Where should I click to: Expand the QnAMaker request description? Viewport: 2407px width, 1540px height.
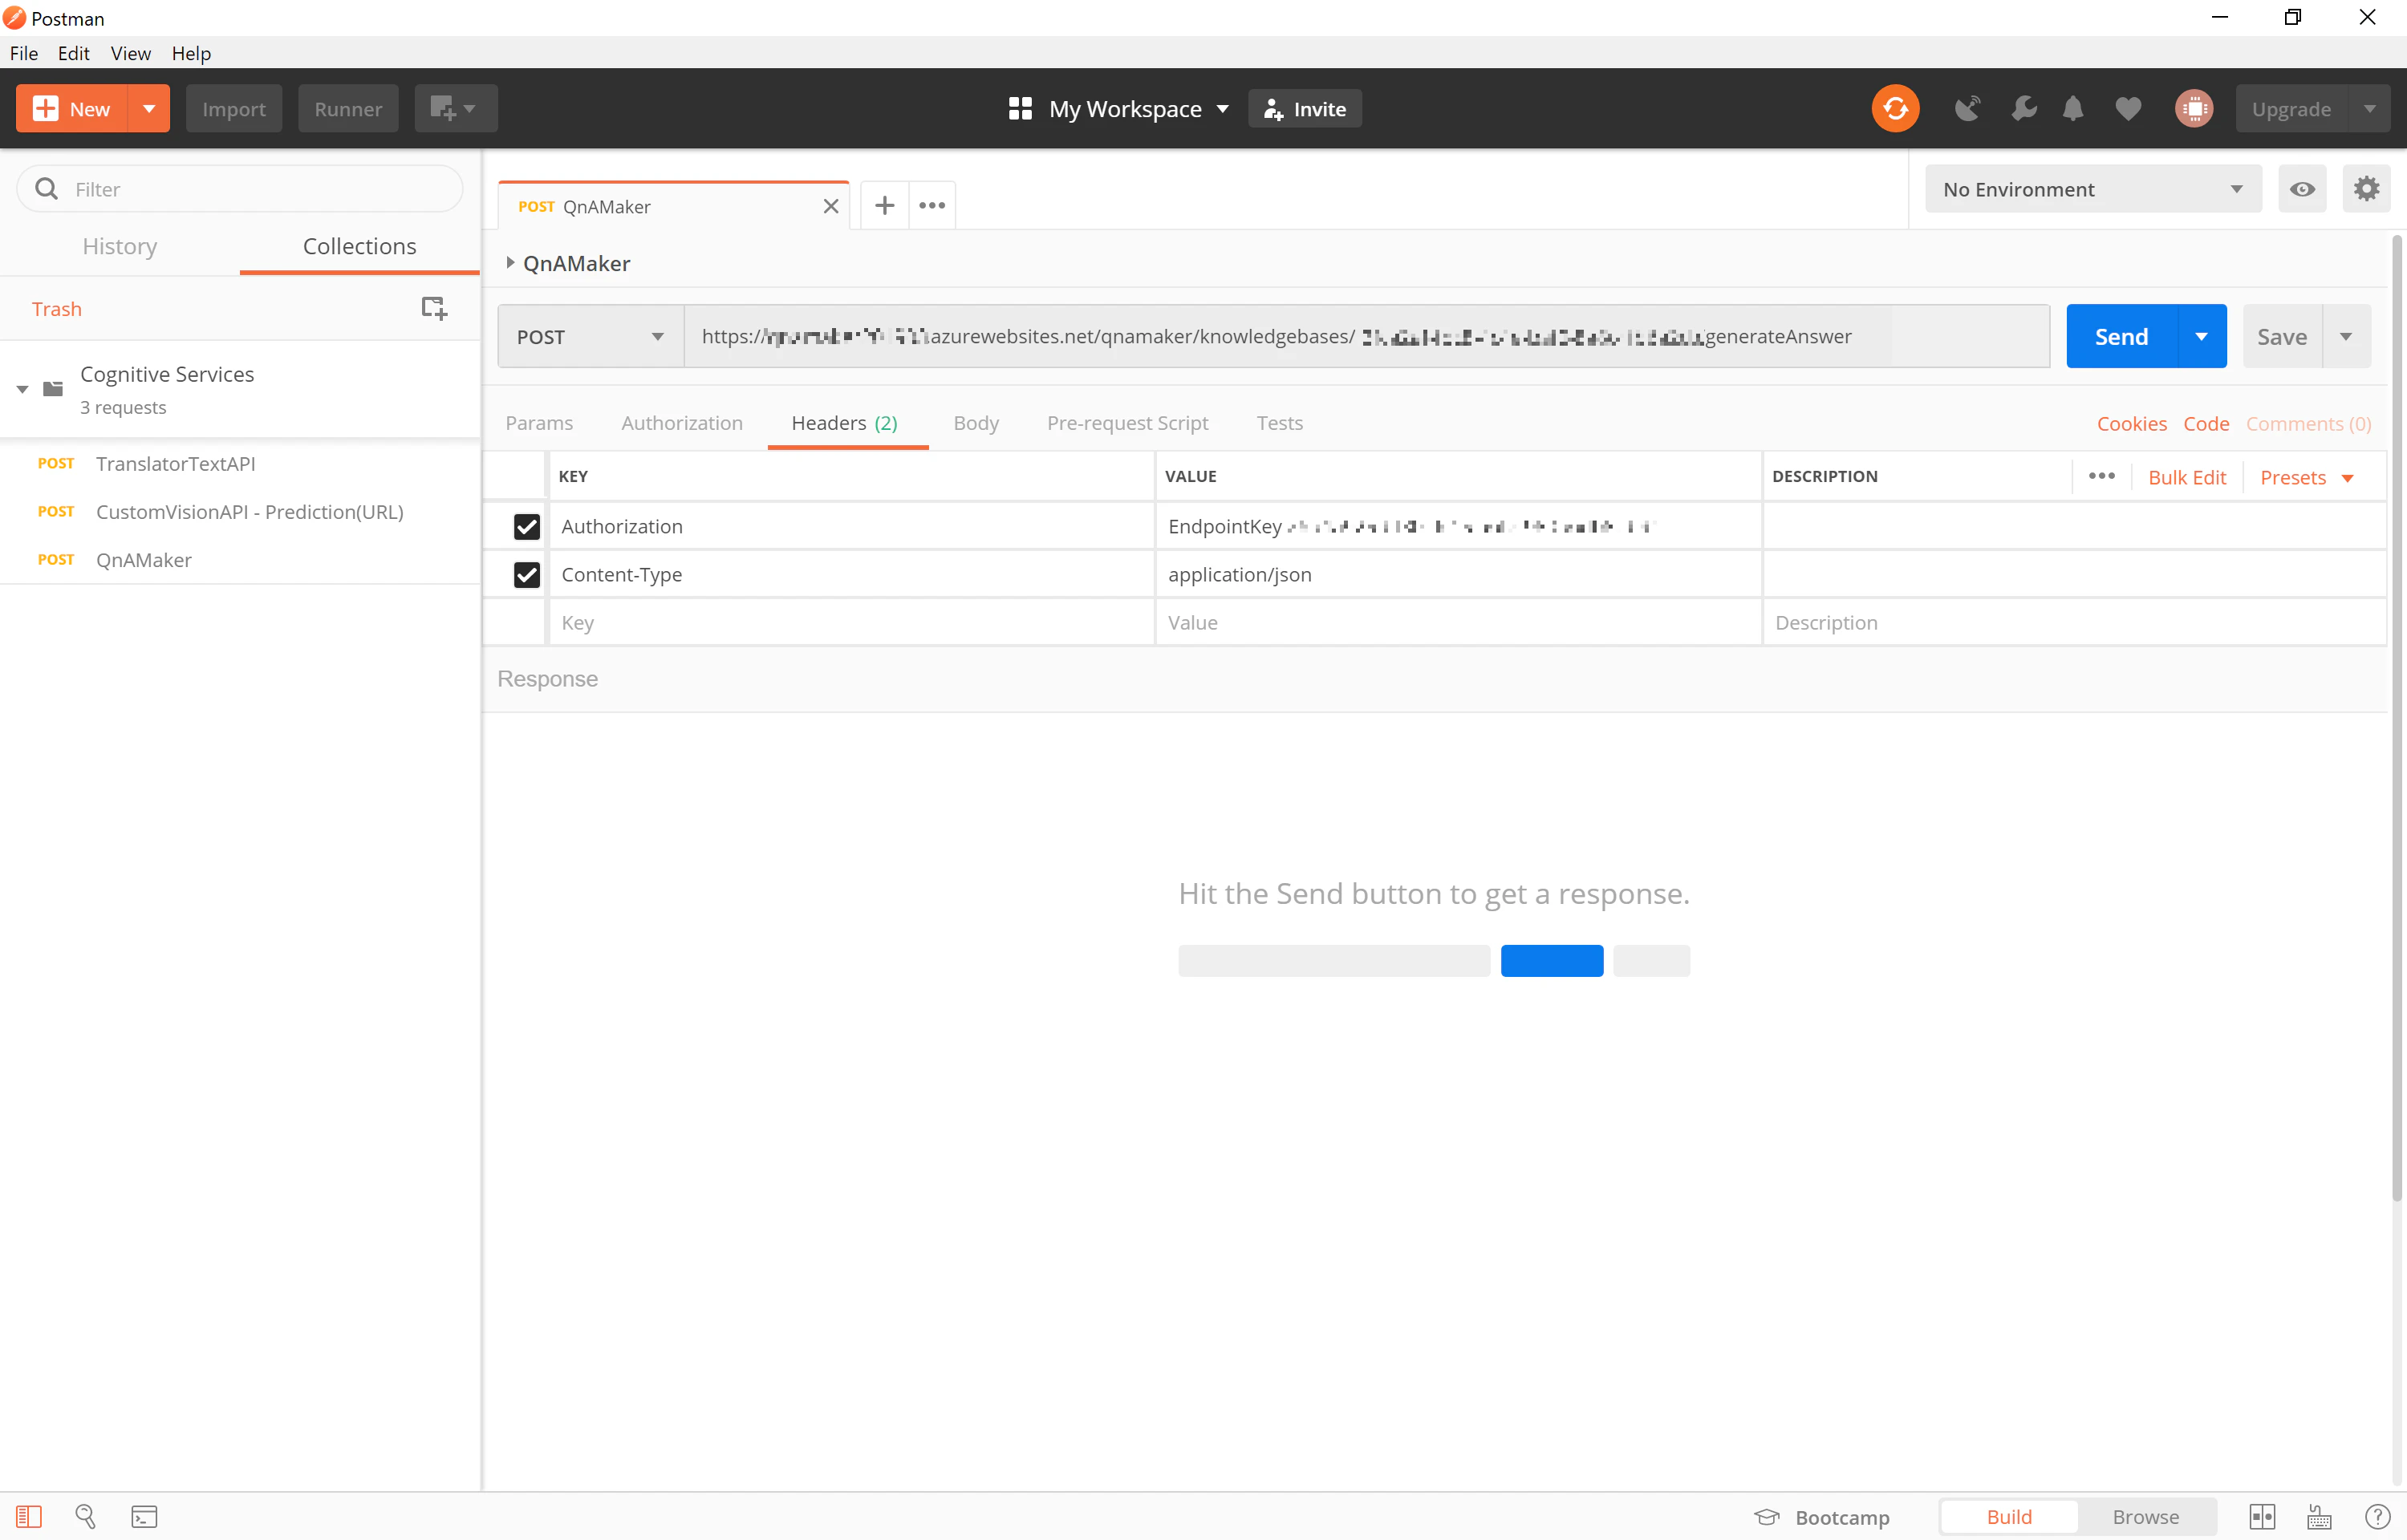[510, 262]
